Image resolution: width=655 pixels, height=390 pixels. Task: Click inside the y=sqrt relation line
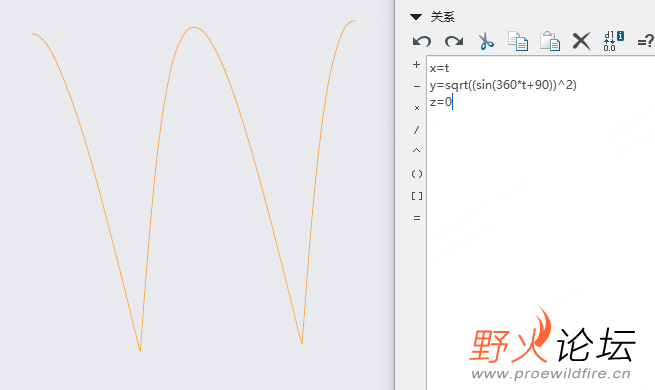[503, 85]
